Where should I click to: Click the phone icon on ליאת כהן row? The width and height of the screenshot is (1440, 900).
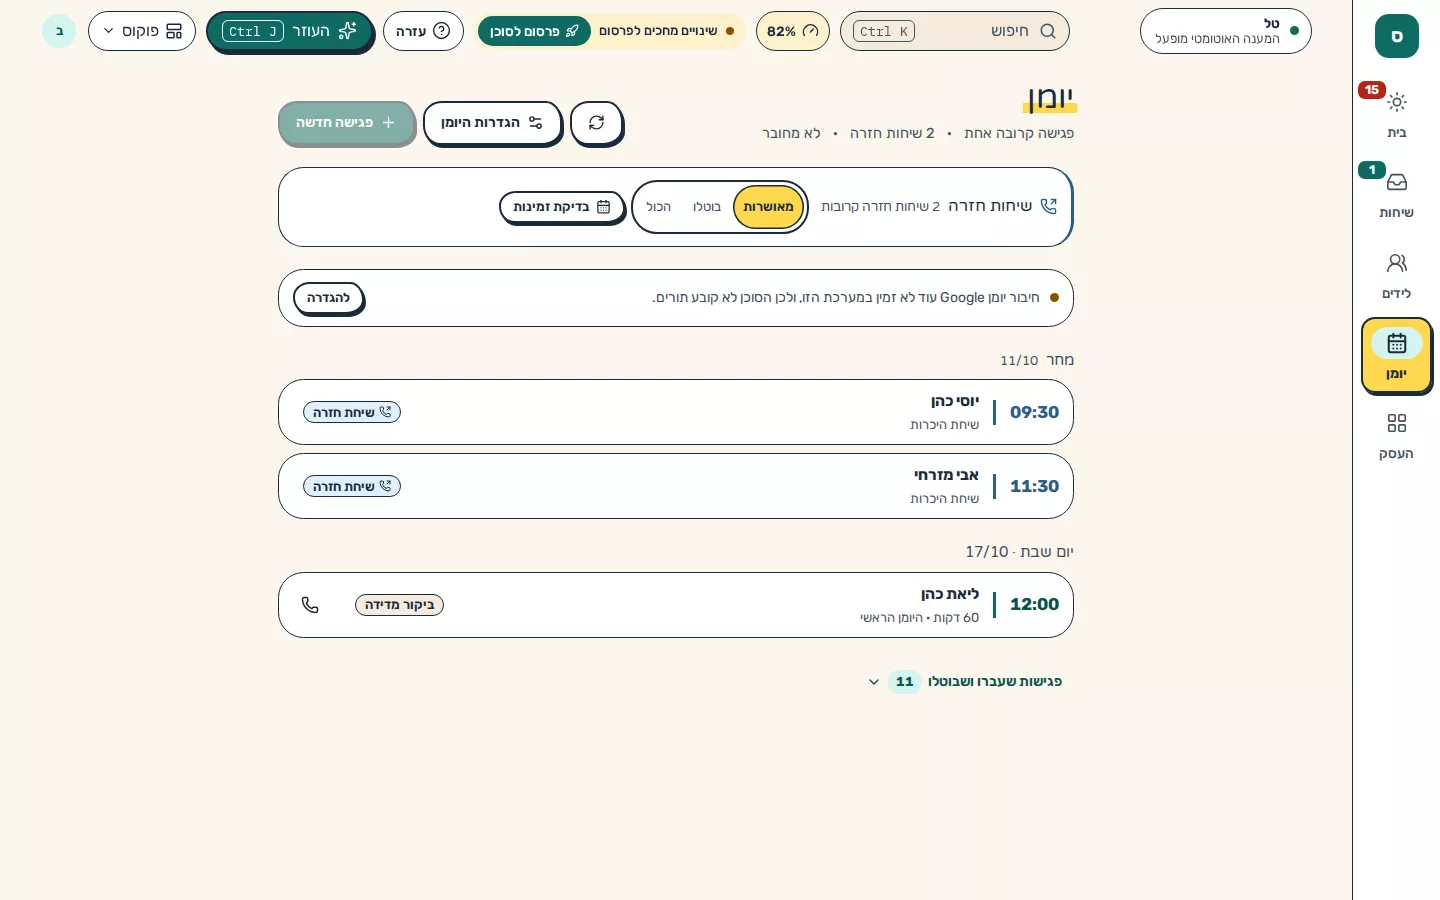[310, 605]
